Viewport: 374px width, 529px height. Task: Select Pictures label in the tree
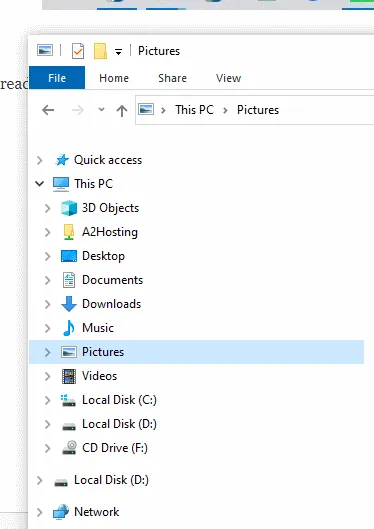pyautogui.click(x=103, y=352)
